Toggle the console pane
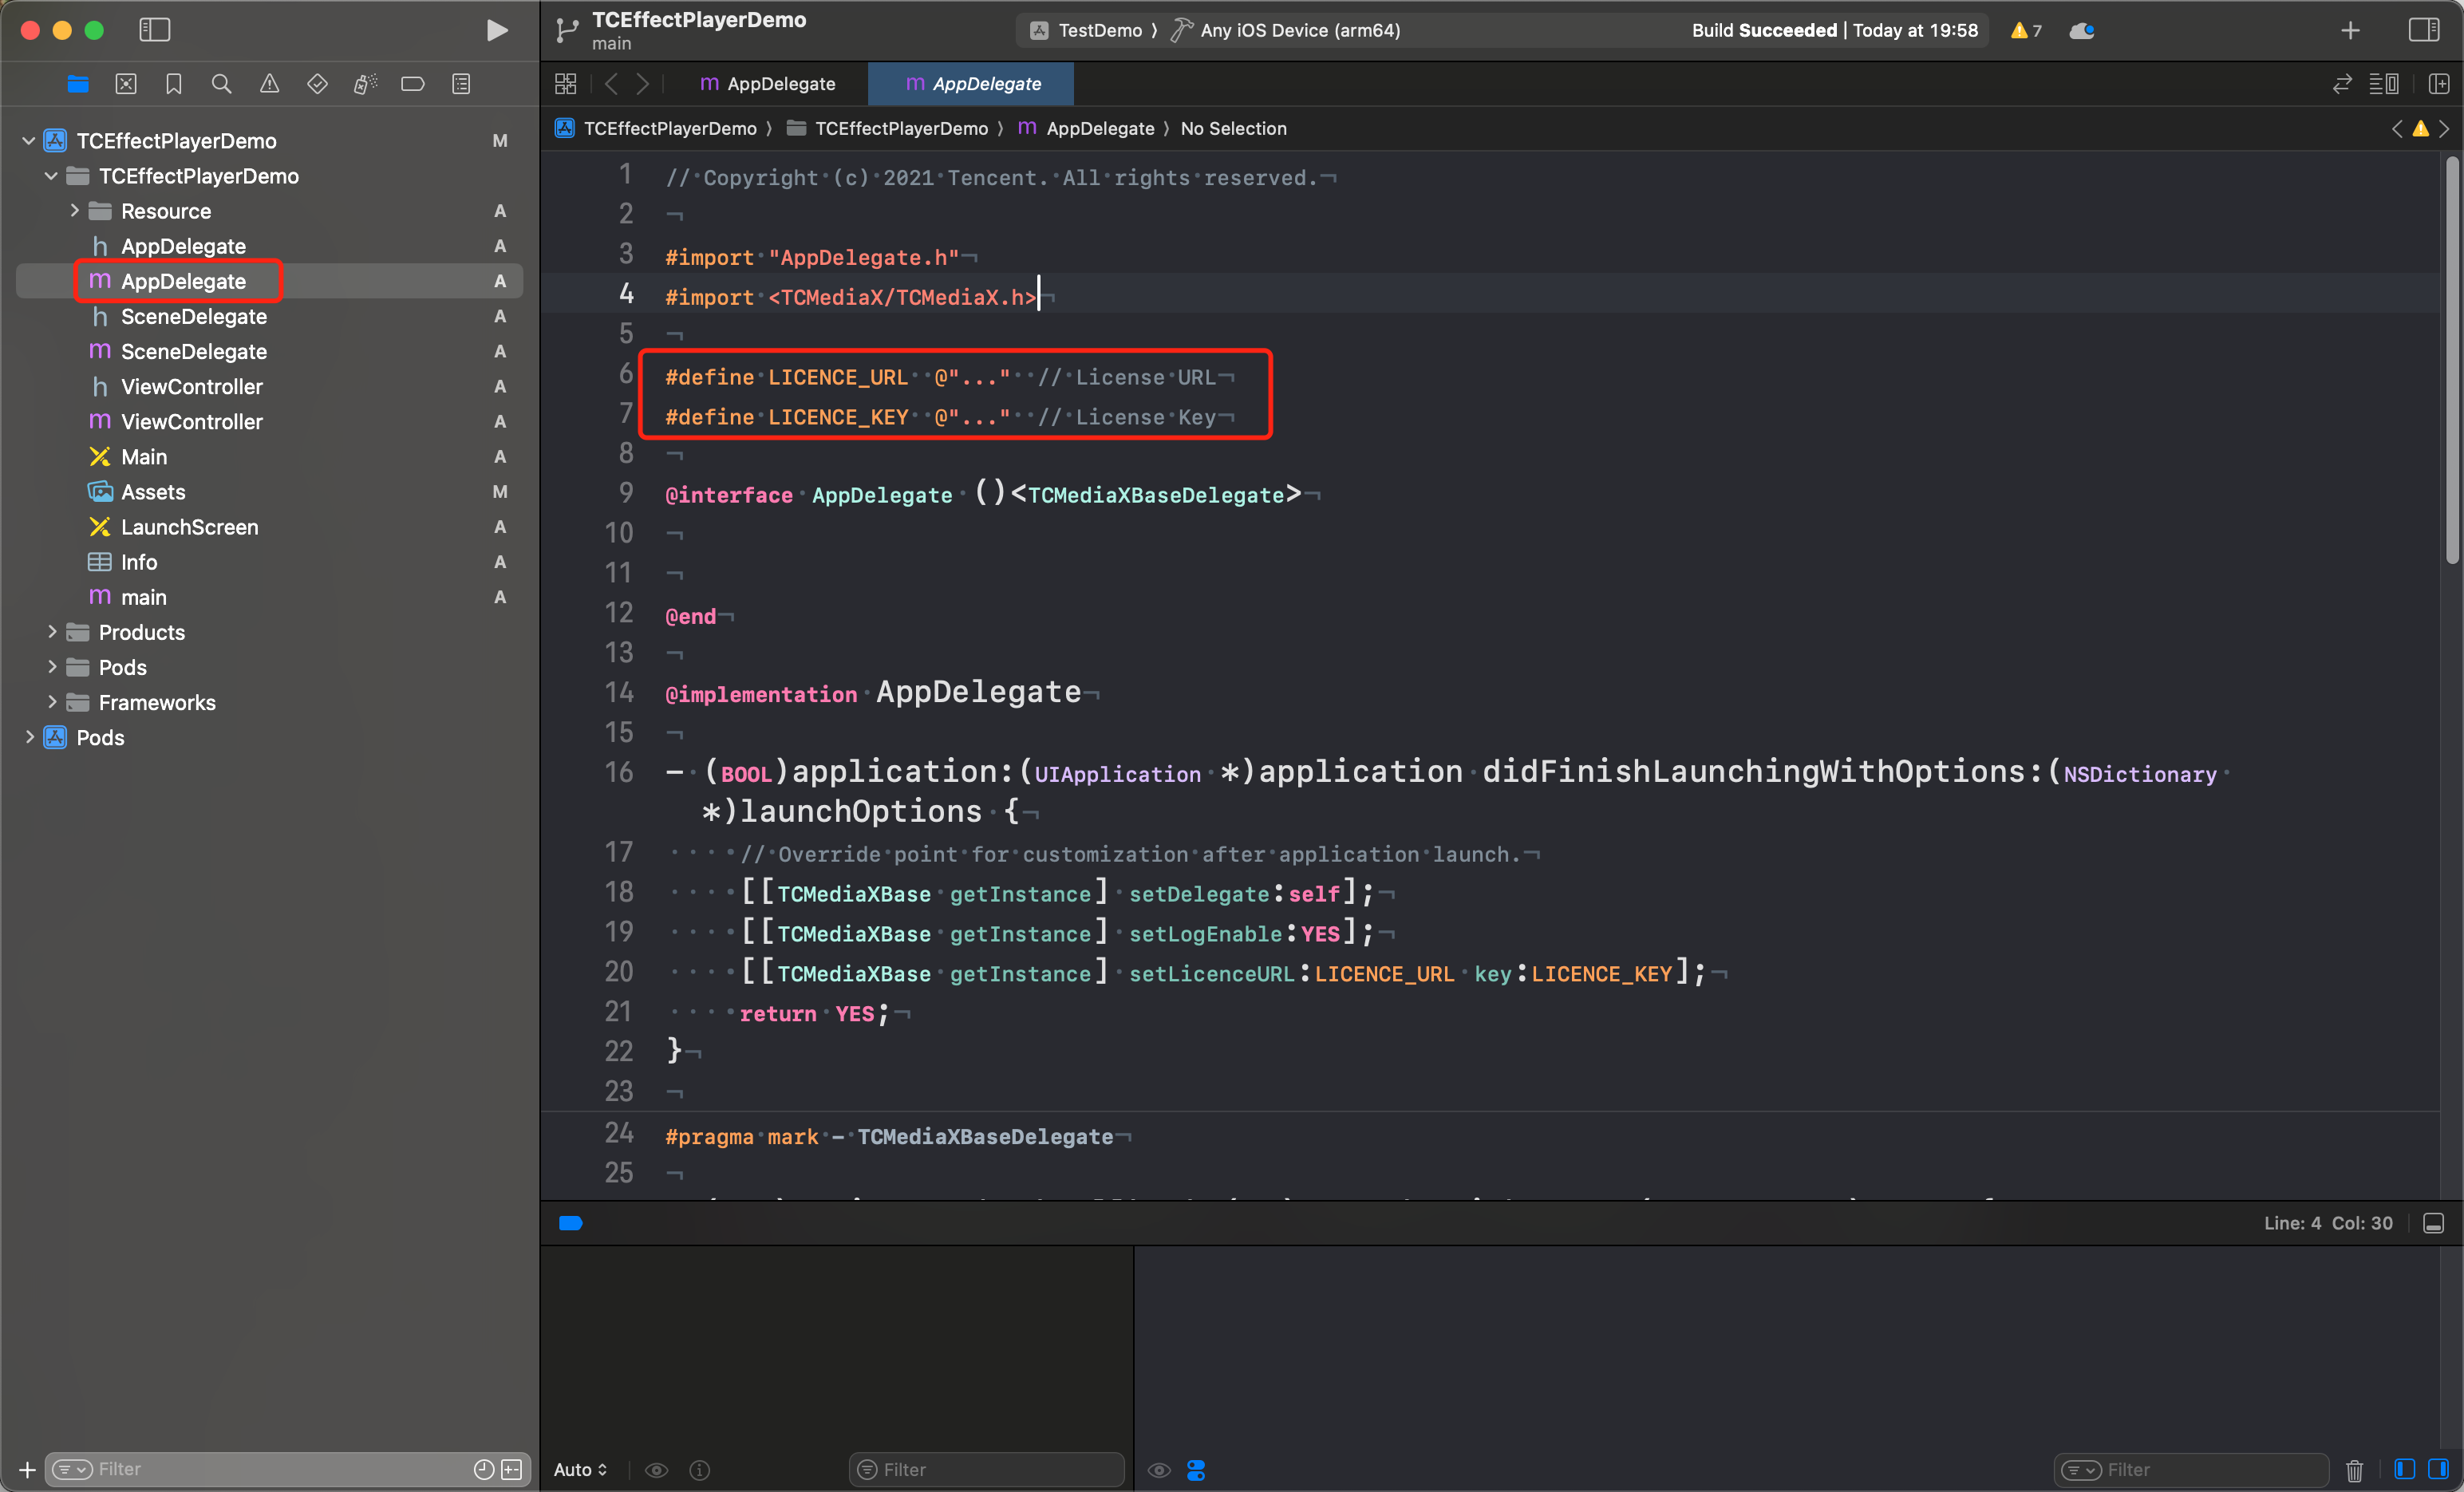Screen dimensions: 2464x1492 (2438, 1469)
